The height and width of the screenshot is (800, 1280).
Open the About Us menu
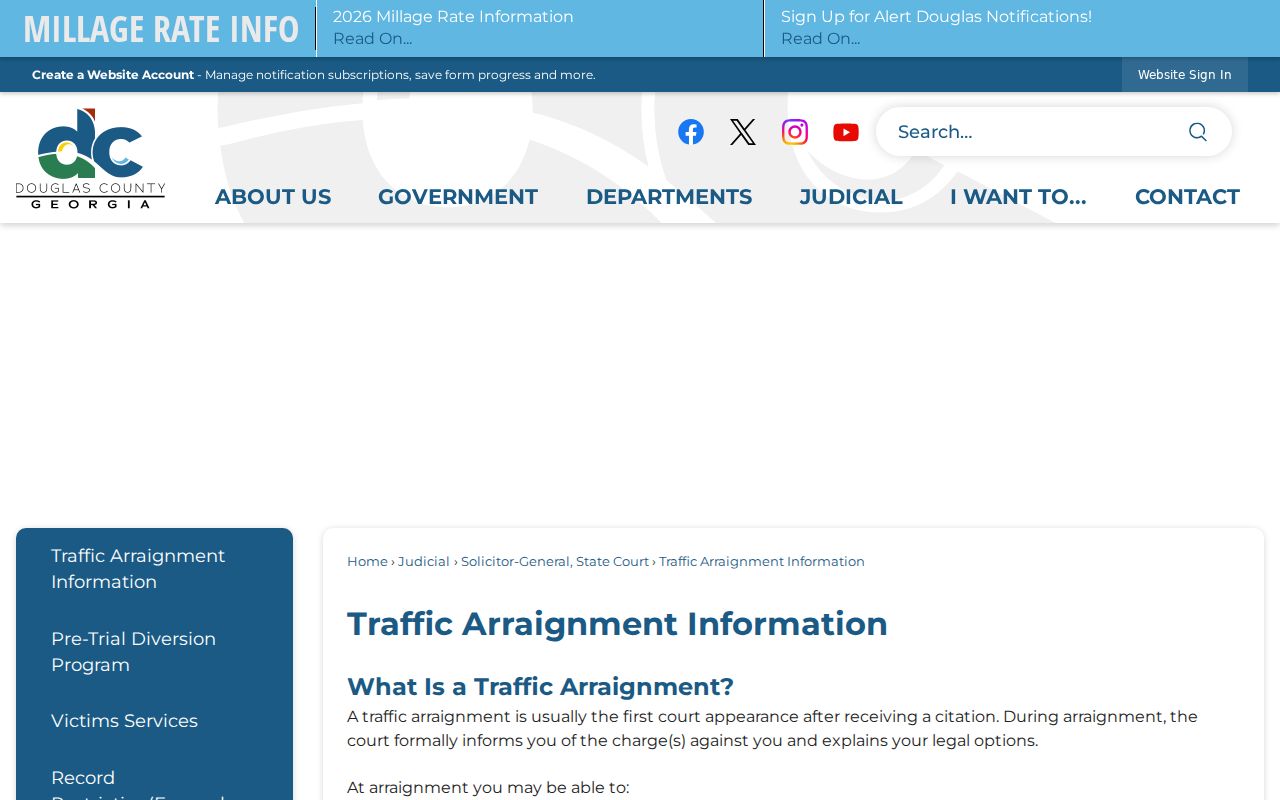(273, 197)
